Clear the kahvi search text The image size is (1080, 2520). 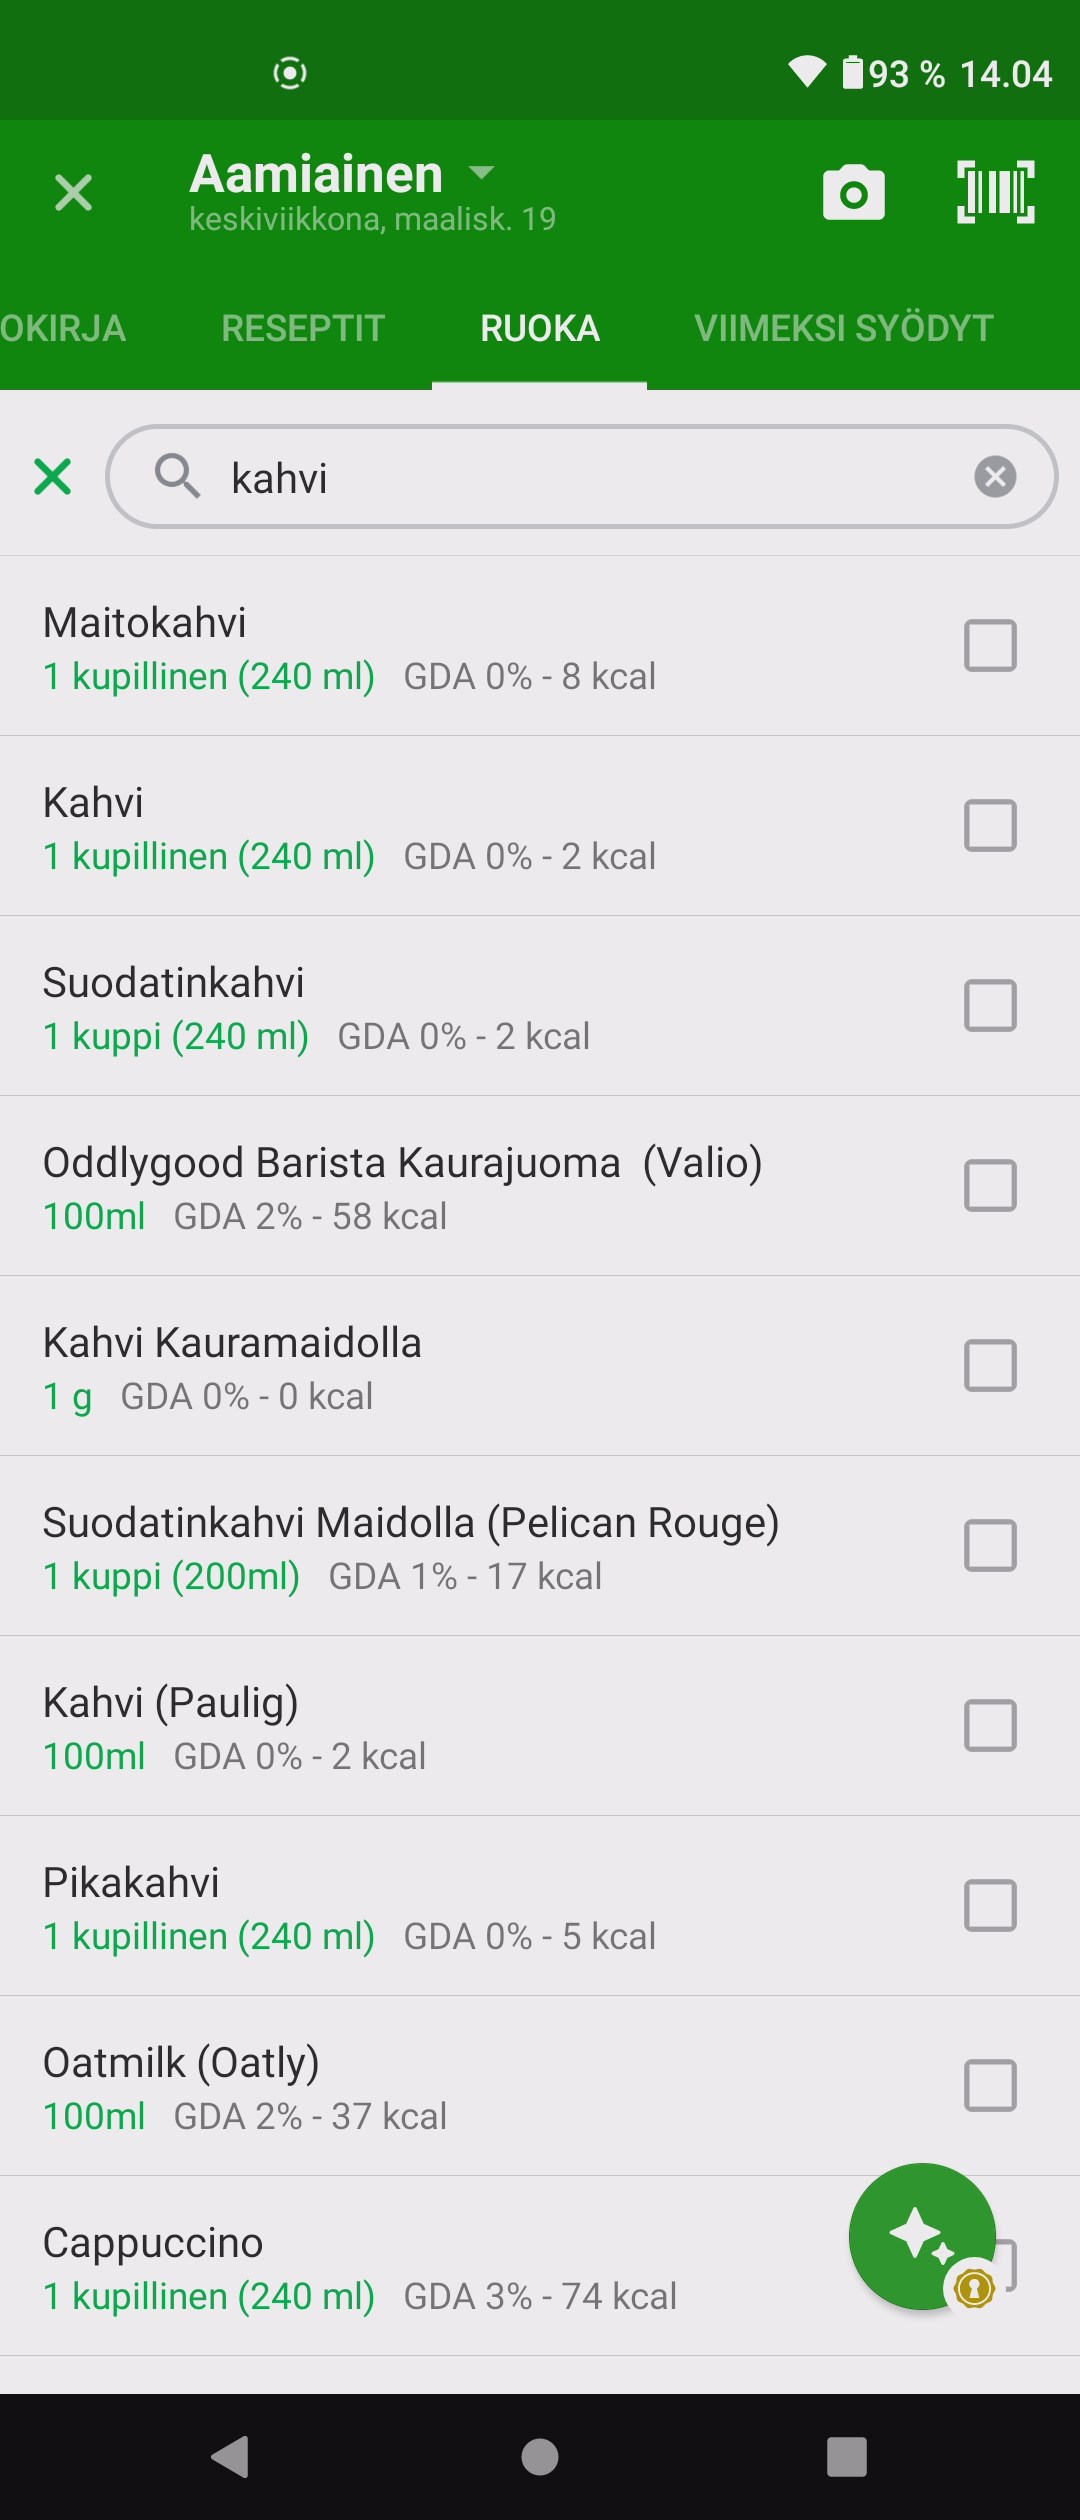point(995,477)
